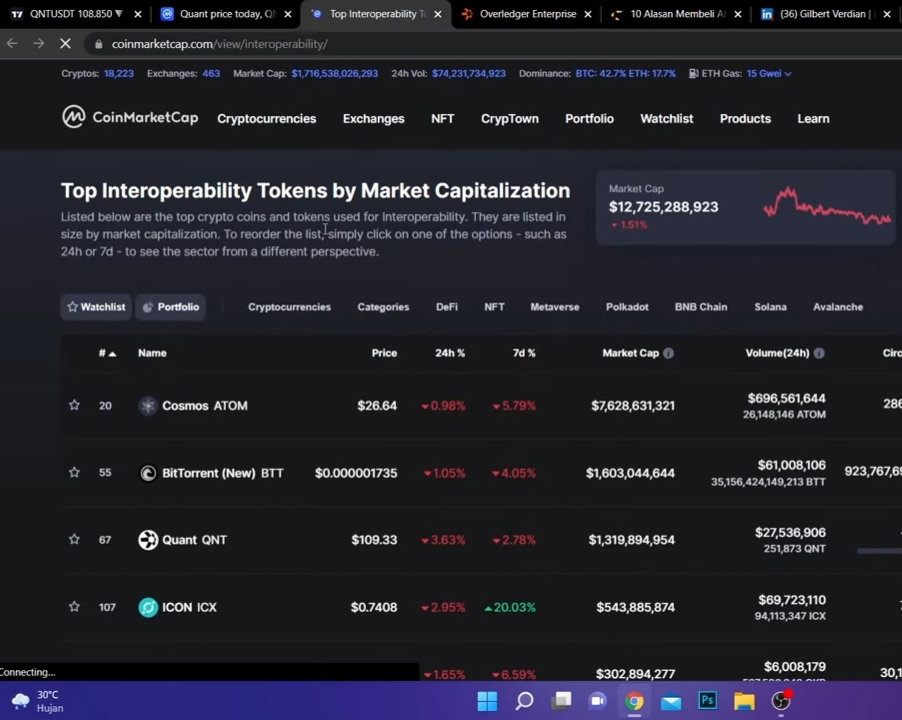Click the address bar URL
The width and height of the screenshot is (902, 720).
(219, 44)
